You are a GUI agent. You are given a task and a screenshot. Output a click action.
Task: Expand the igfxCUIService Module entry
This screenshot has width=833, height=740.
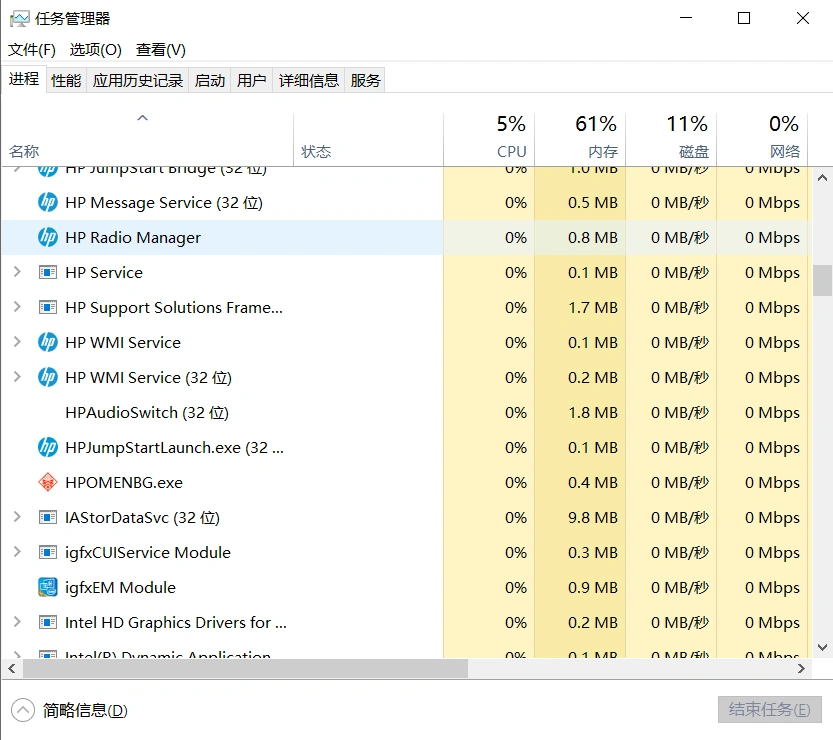point(17,553)
